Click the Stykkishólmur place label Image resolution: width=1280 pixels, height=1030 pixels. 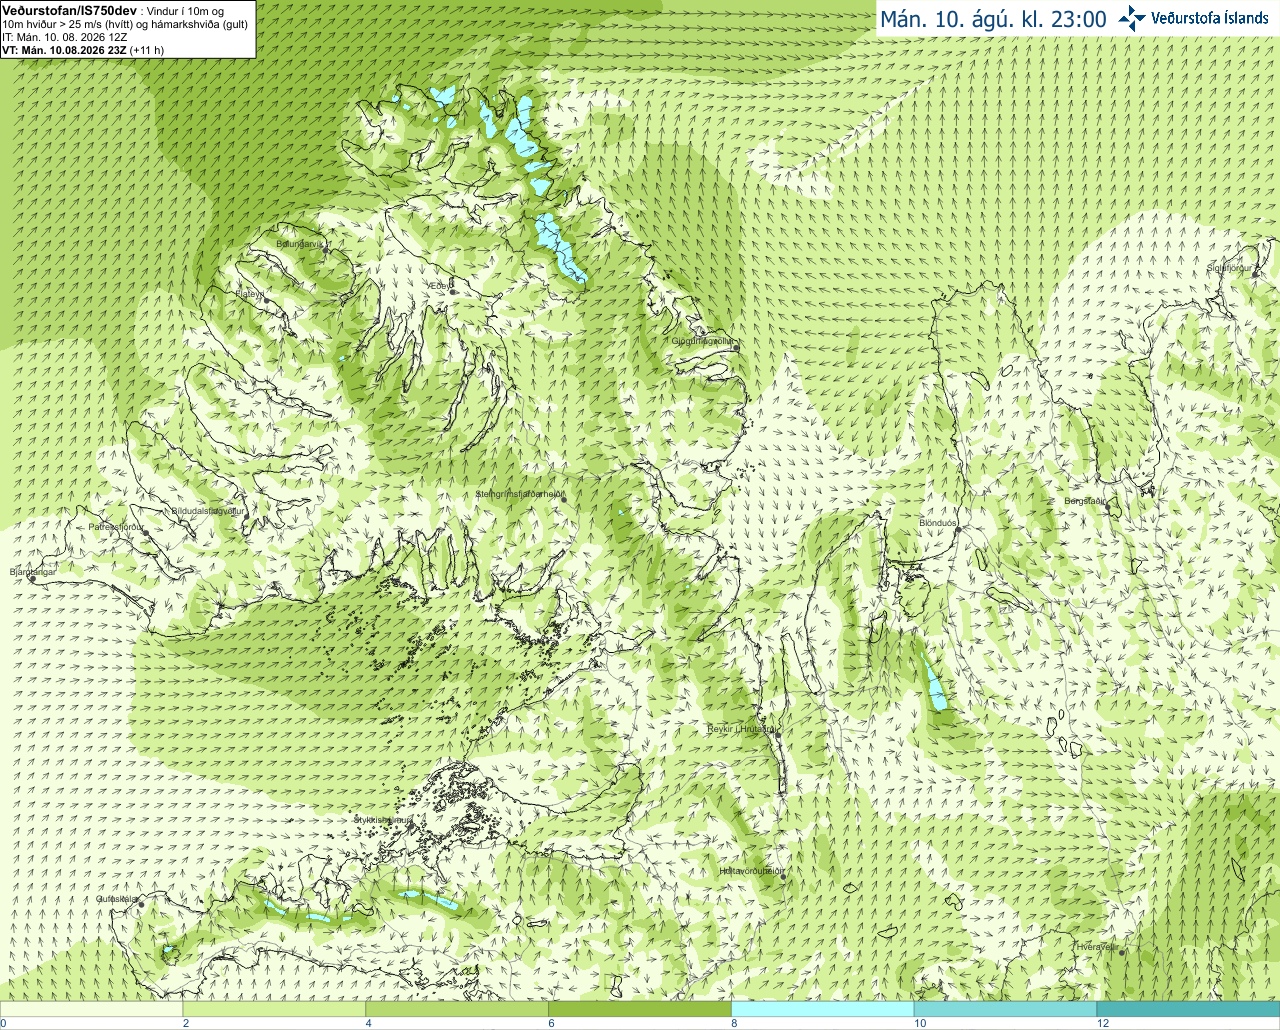[383, 820]
